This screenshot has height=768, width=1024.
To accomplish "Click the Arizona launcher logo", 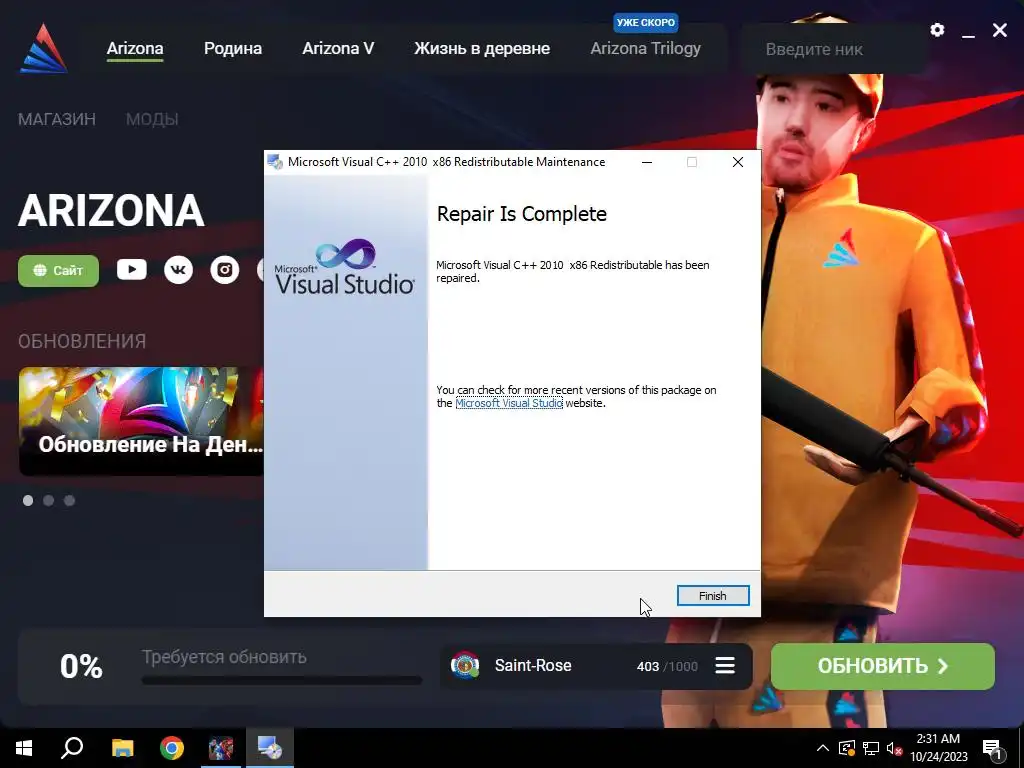I will pyautogui.click(x=43, y=48).
